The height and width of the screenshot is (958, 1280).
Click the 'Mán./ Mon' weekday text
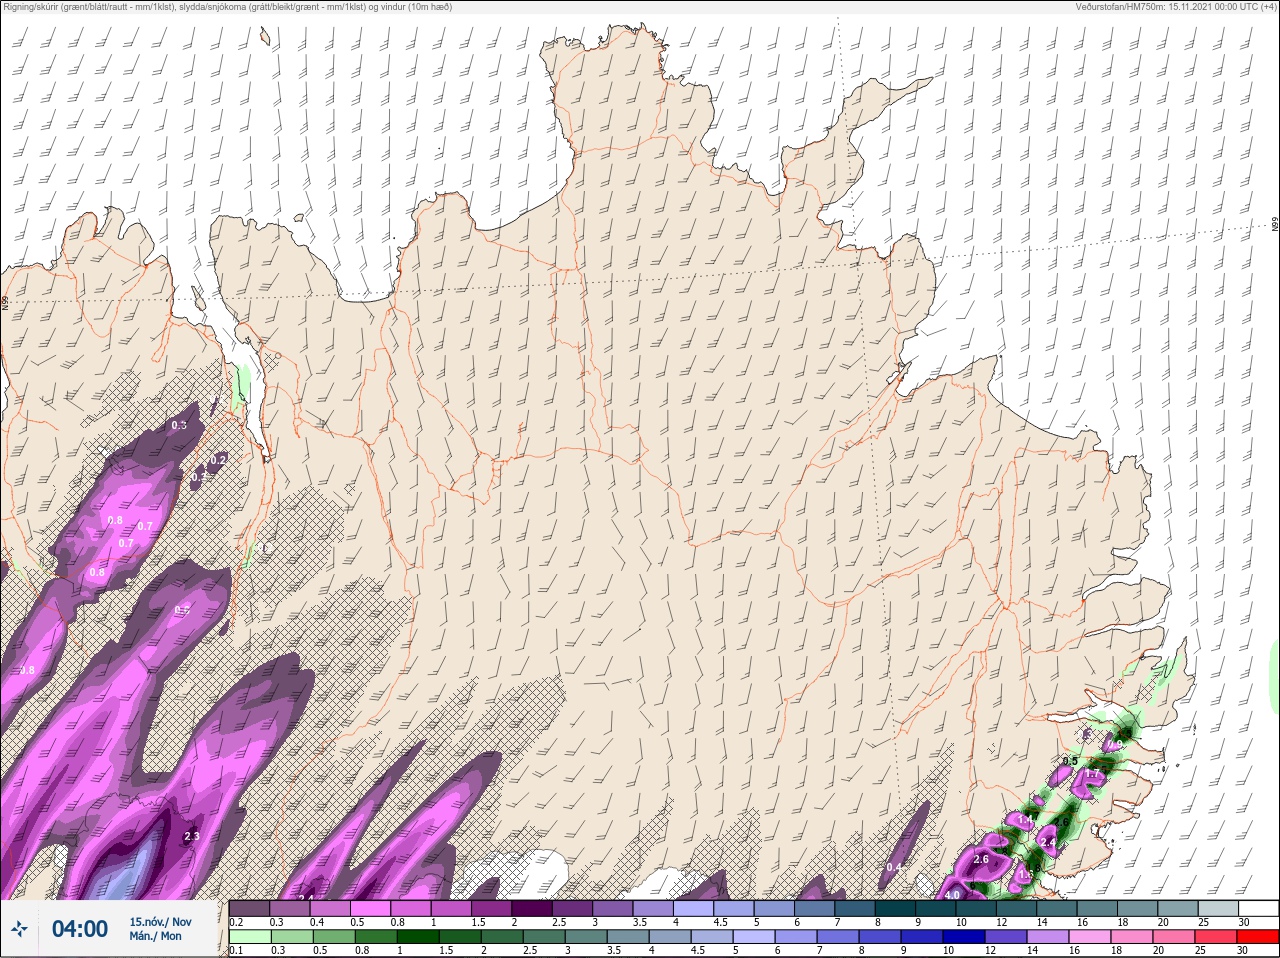pos(156,937)
